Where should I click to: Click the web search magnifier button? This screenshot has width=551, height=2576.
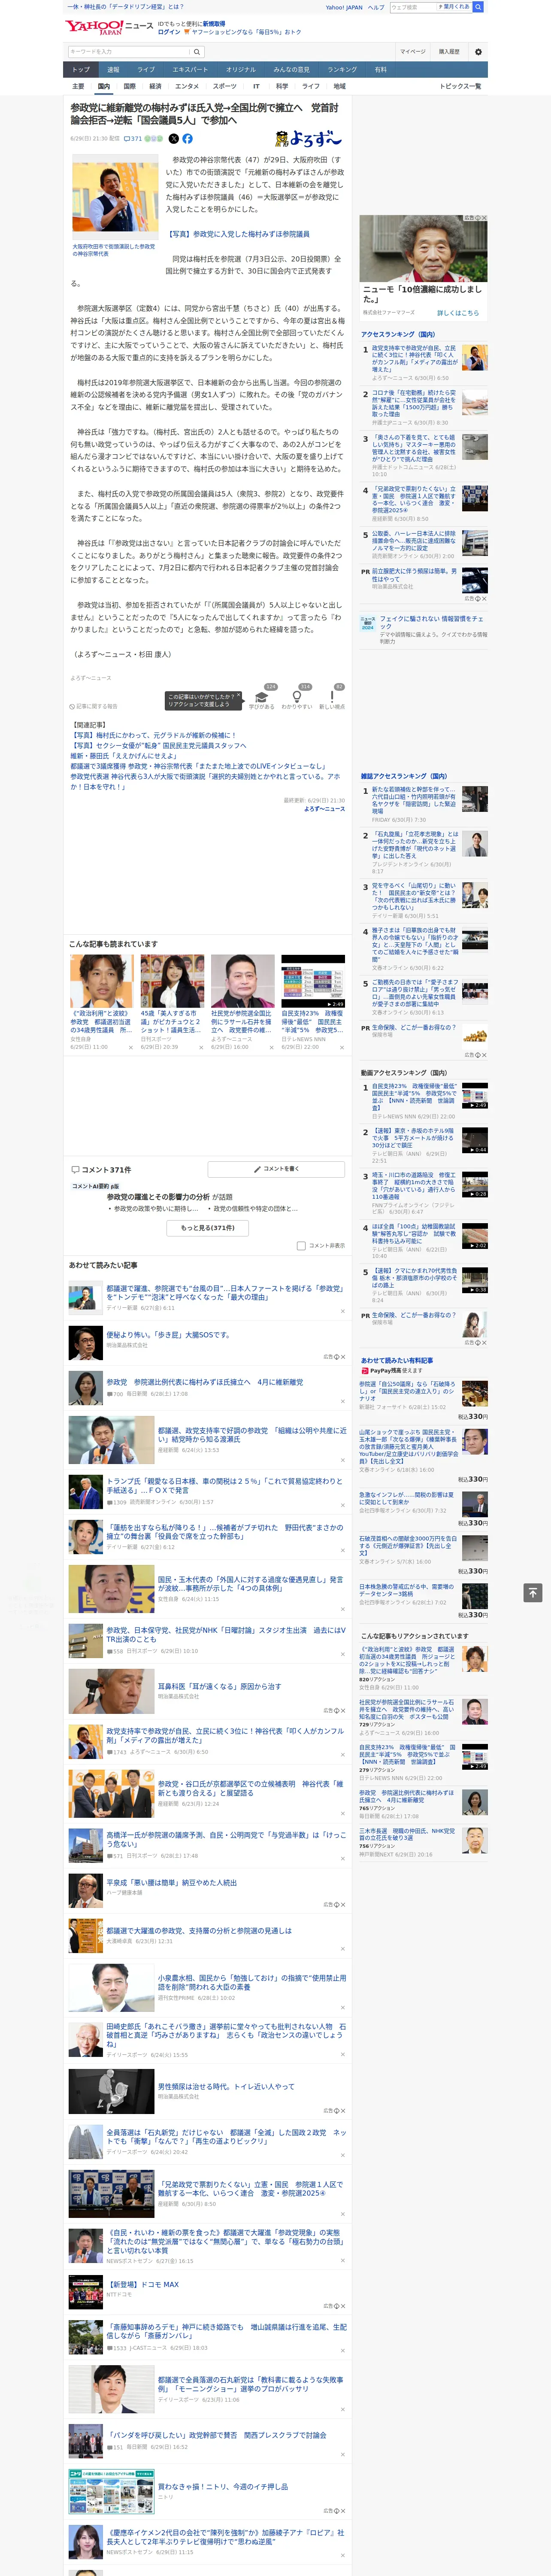pyautogui.click(x=478, y=7)
